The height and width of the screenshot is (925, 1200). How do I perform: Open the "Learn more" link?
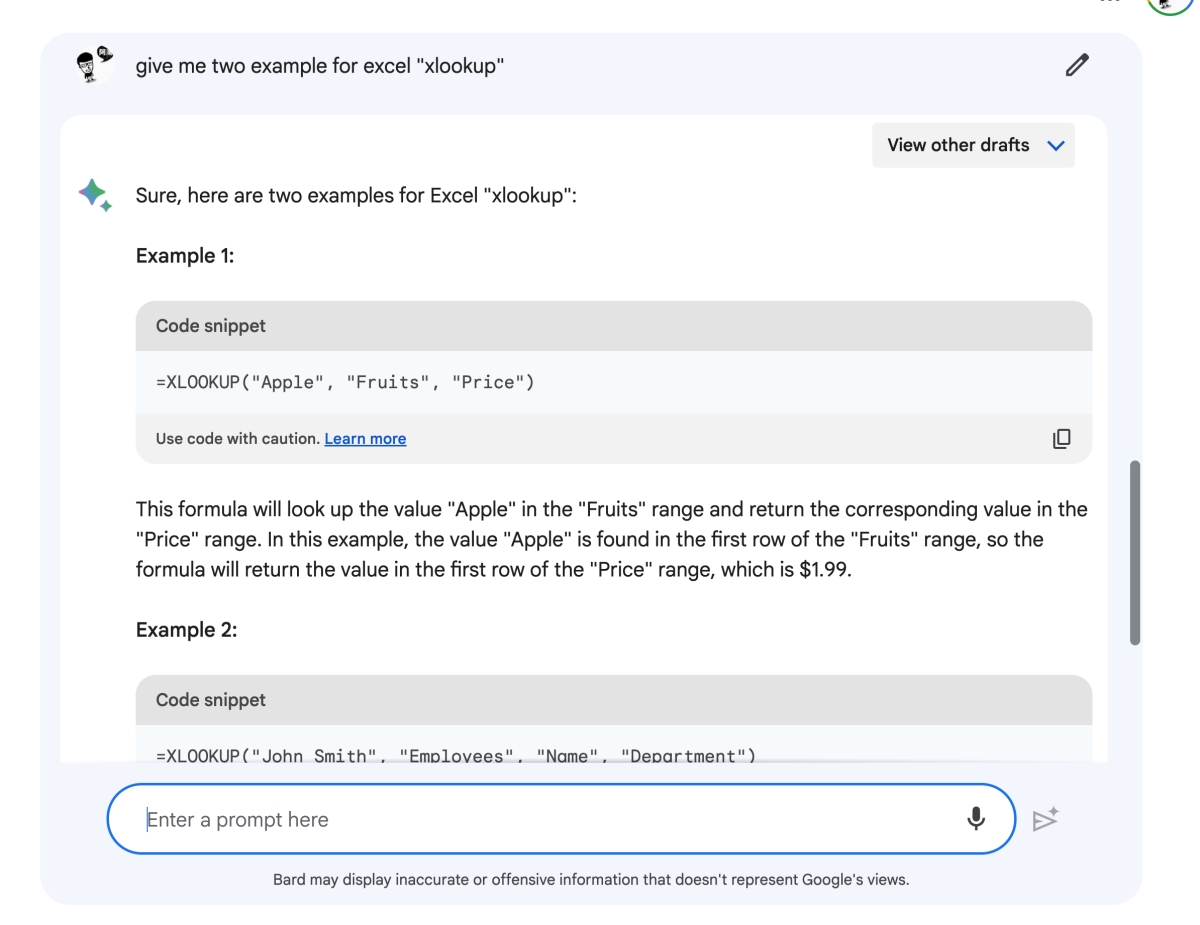365,439
